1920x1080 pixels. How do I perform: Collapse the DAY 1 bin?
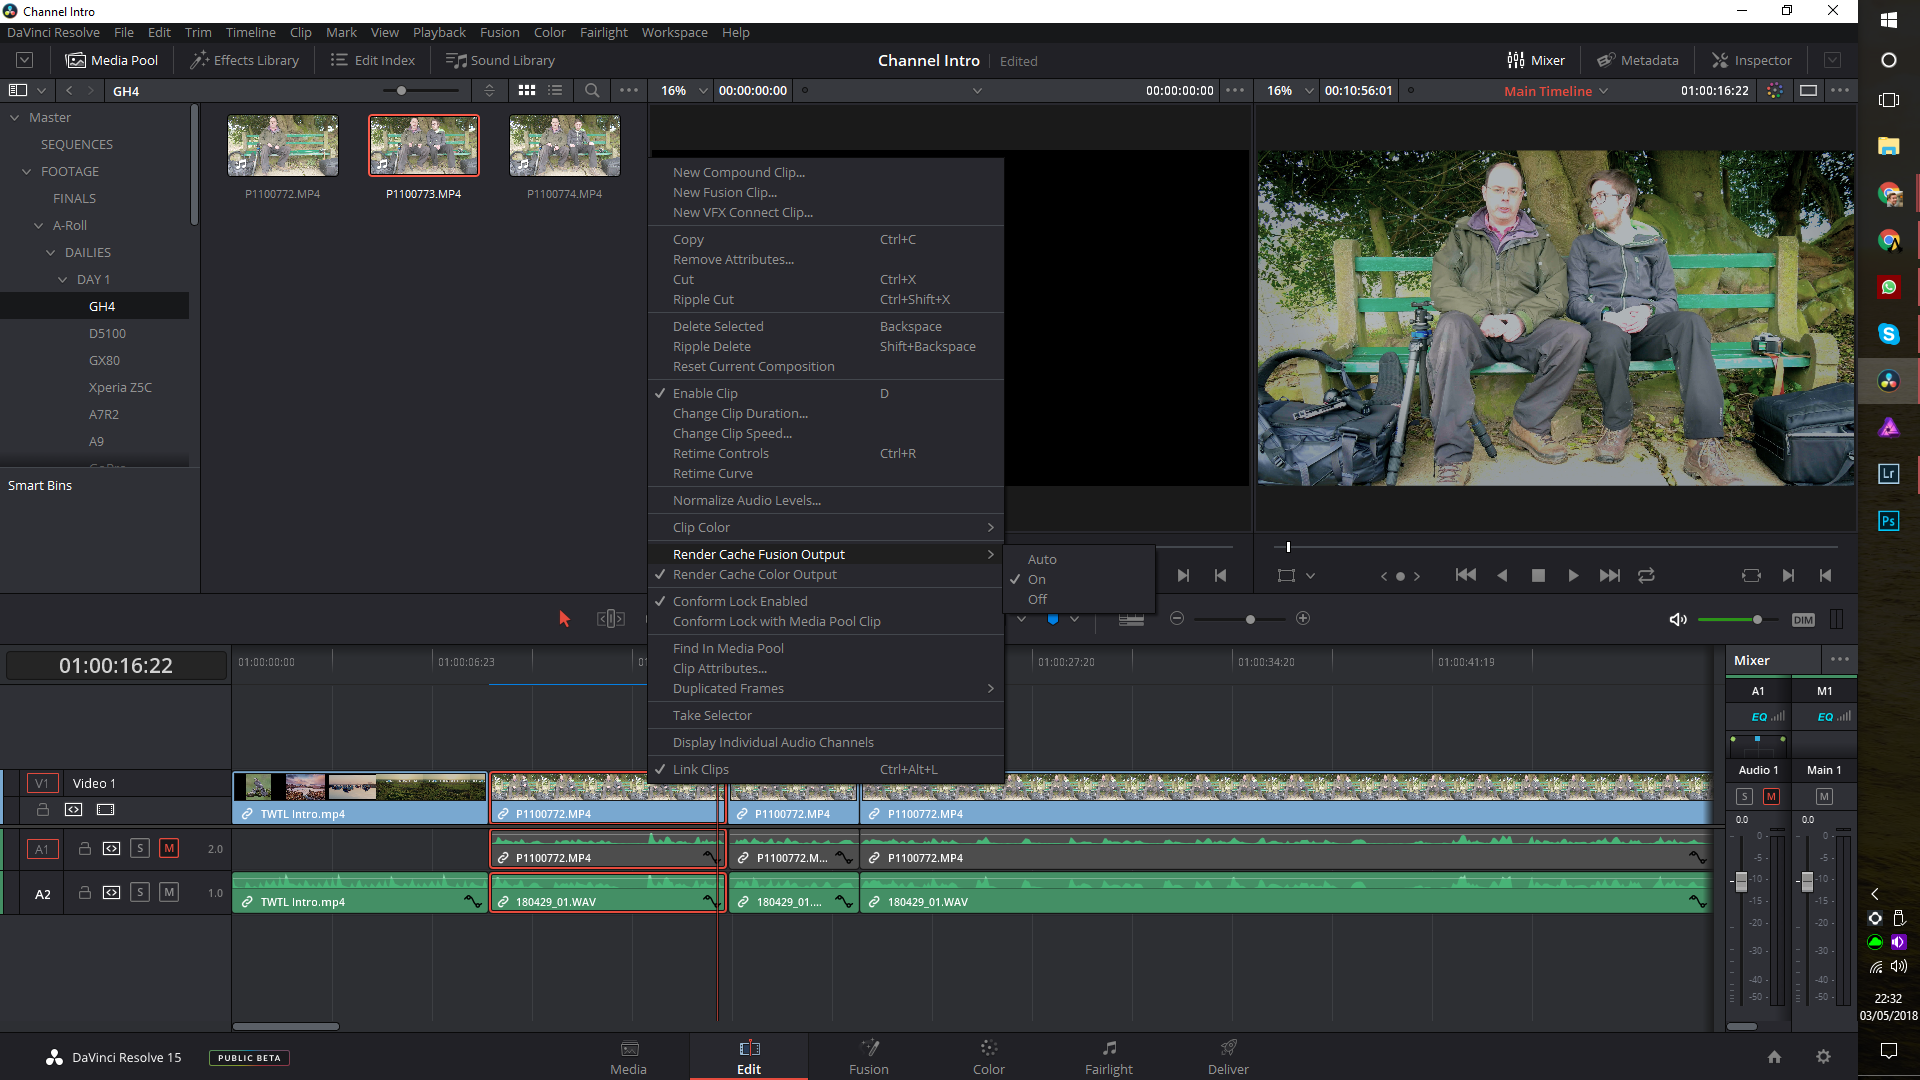63,279
